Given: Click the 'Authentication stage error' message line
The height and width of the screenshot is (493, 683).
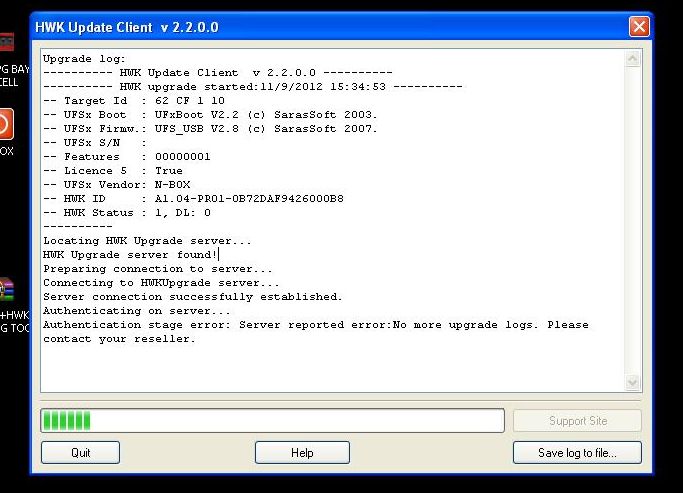Looking at the screenshot, I should pos(316,324).
